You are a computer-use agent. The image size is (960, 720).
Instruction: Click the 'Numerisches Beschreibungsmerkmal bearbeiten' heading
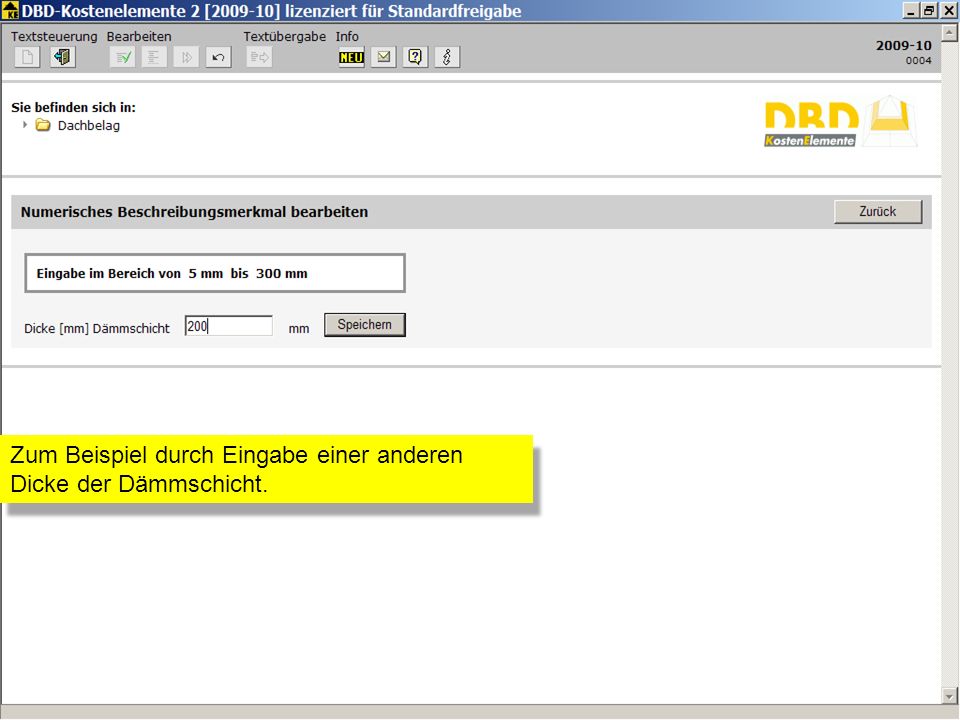point(195,212)
